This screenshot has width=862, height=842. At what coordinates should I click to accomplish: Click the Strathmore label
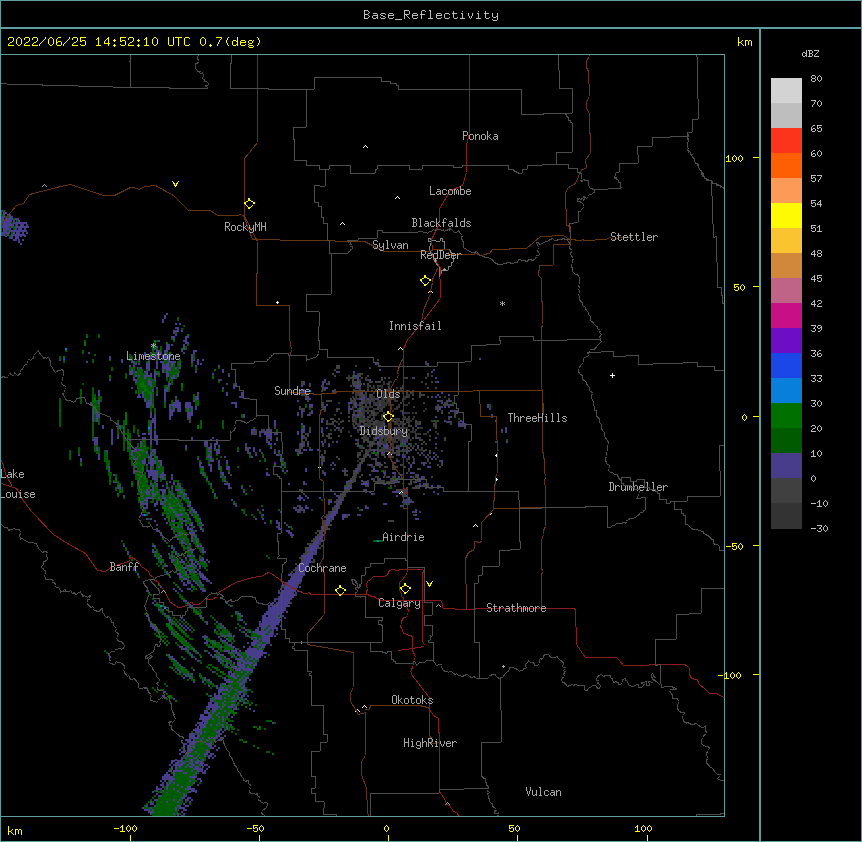pos(516,608)
